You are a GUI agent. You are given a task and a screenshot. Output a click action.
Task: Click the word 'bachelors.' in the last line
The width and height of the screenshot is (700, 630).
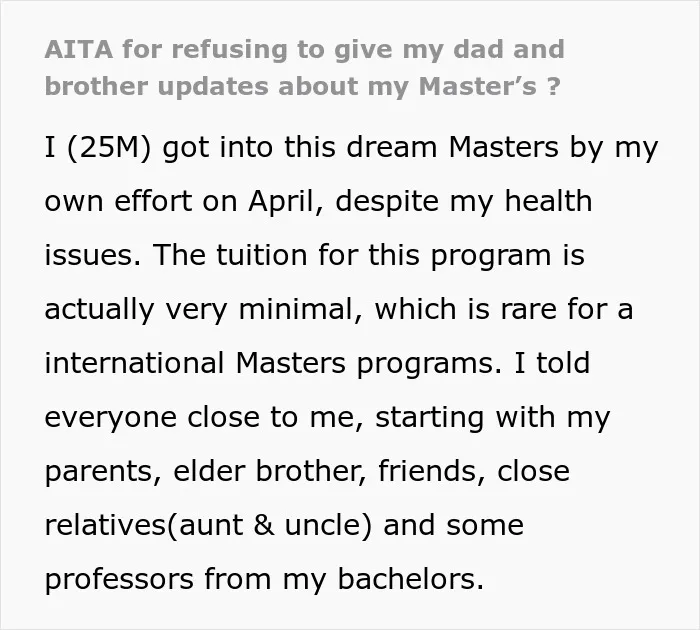click(x=410, y=579)
